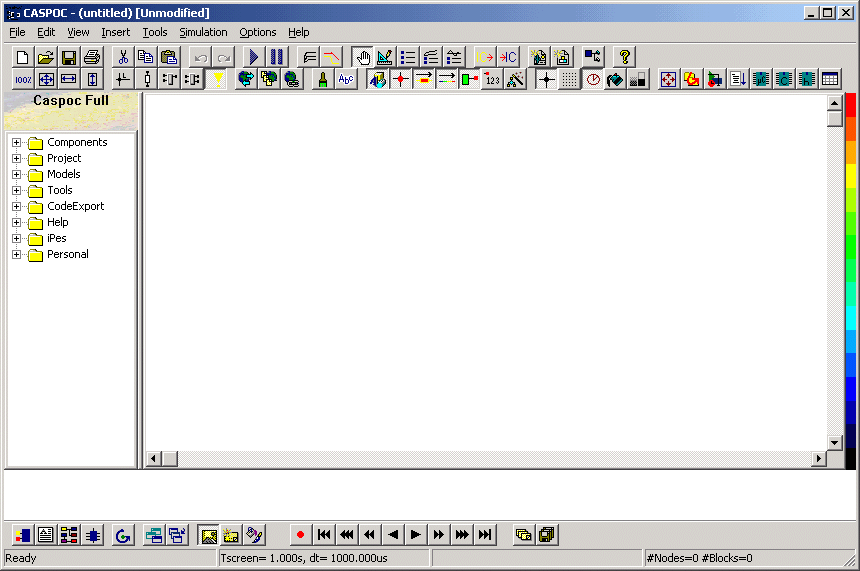Expand the Personal folder node
Image resolution: width=860 pixels, height=571 pixels.
coord(16,255)
